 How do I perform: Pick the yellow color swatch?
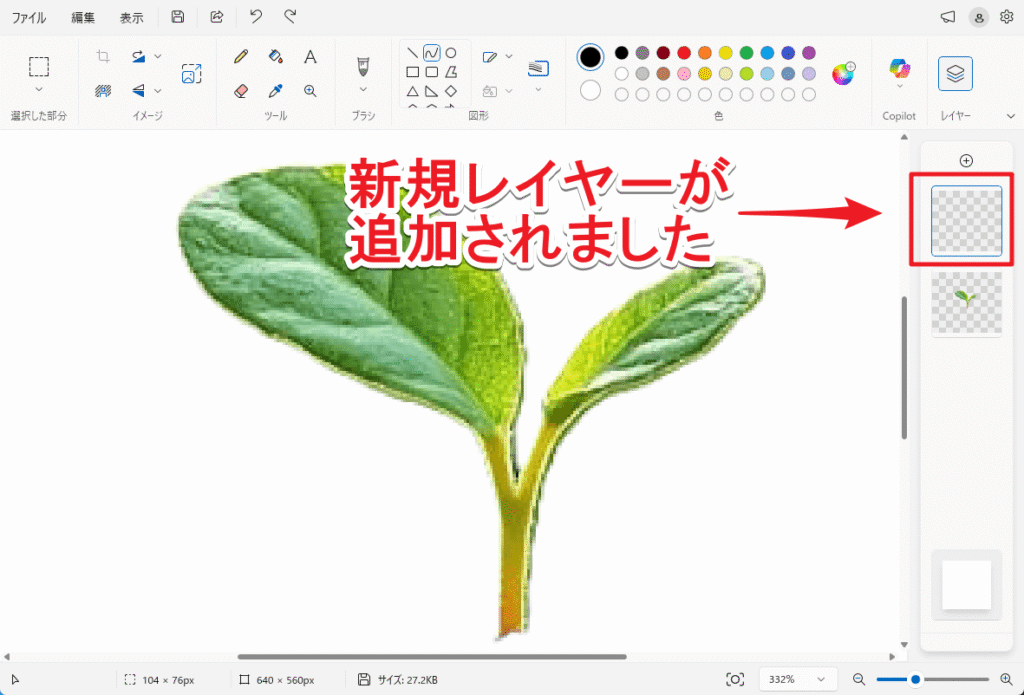[x=726, y=53]
